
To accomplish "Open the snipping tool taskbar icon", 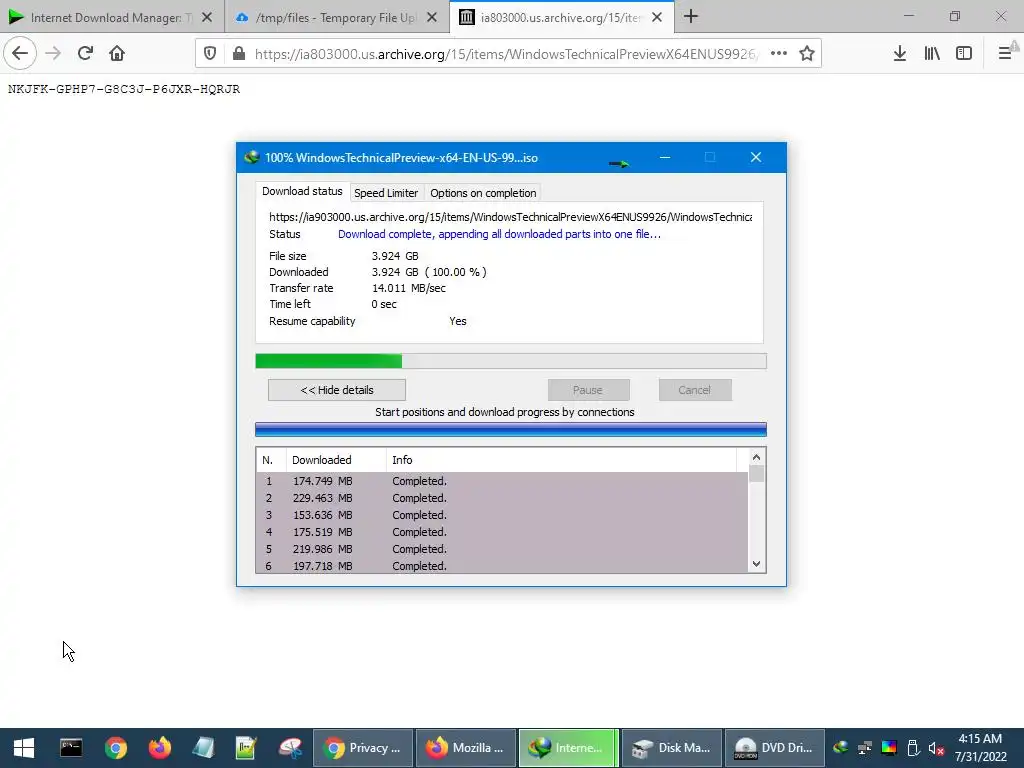I will pos(290,748).
